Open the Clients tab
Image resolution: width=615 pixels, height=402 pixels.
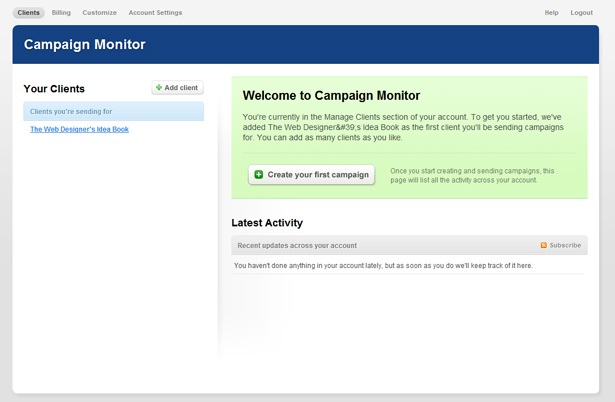pyautogui.click(x=28, y=13)
